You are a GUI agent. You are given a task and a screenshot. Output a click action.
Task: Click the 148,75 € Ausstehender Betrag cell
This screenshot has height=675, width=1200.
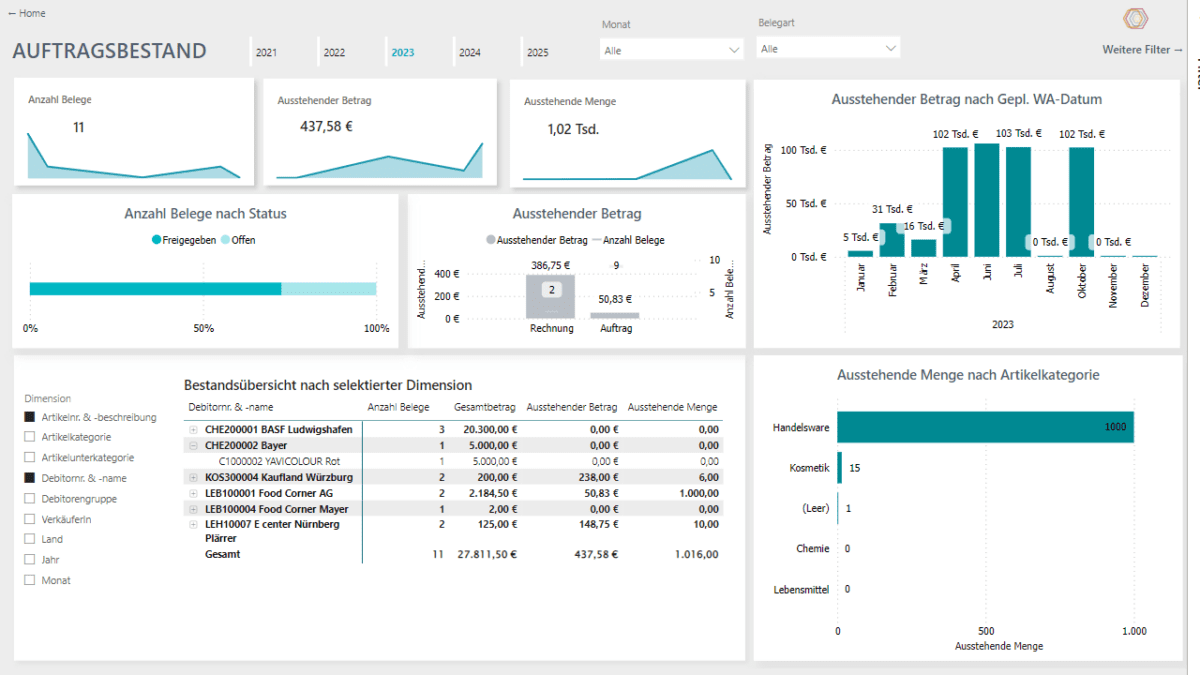(597, 524)
